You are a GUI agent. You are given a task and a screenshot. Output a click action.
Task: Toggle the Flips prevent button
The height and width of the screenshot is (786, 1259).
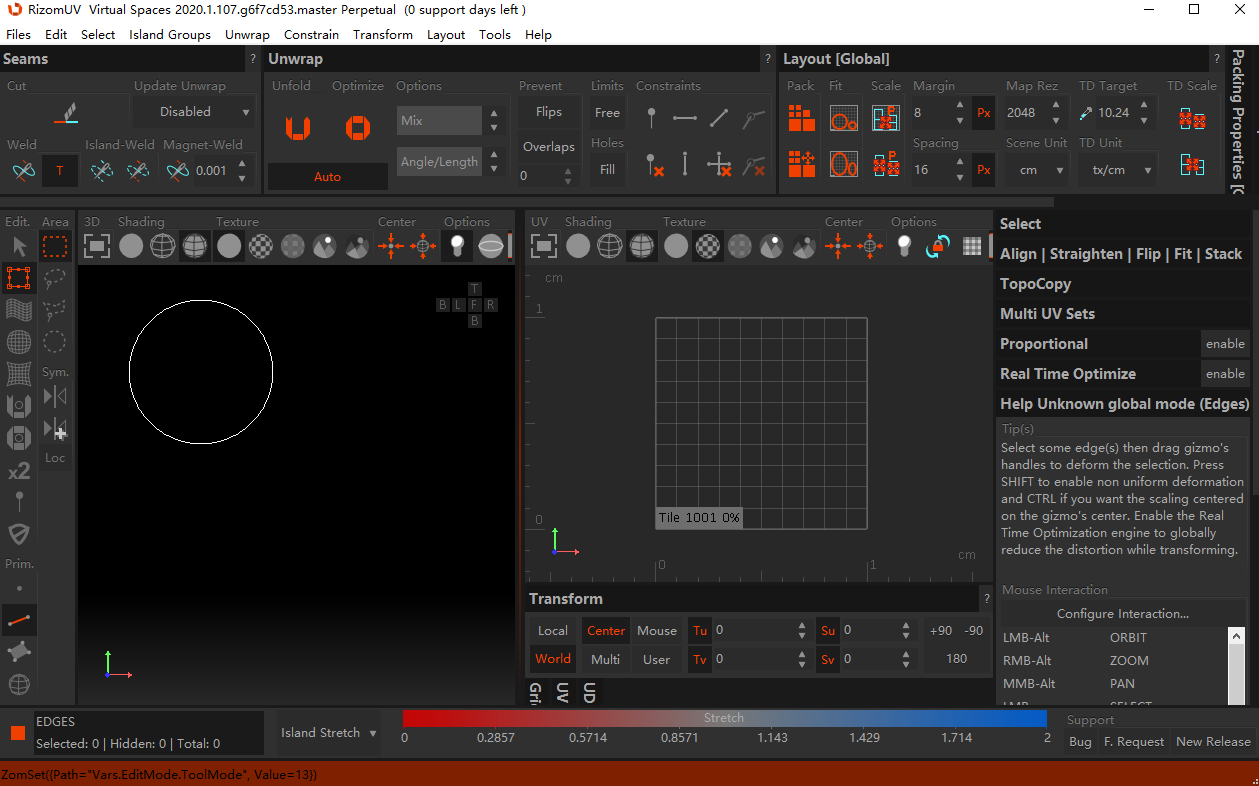[x=549, y=112]
